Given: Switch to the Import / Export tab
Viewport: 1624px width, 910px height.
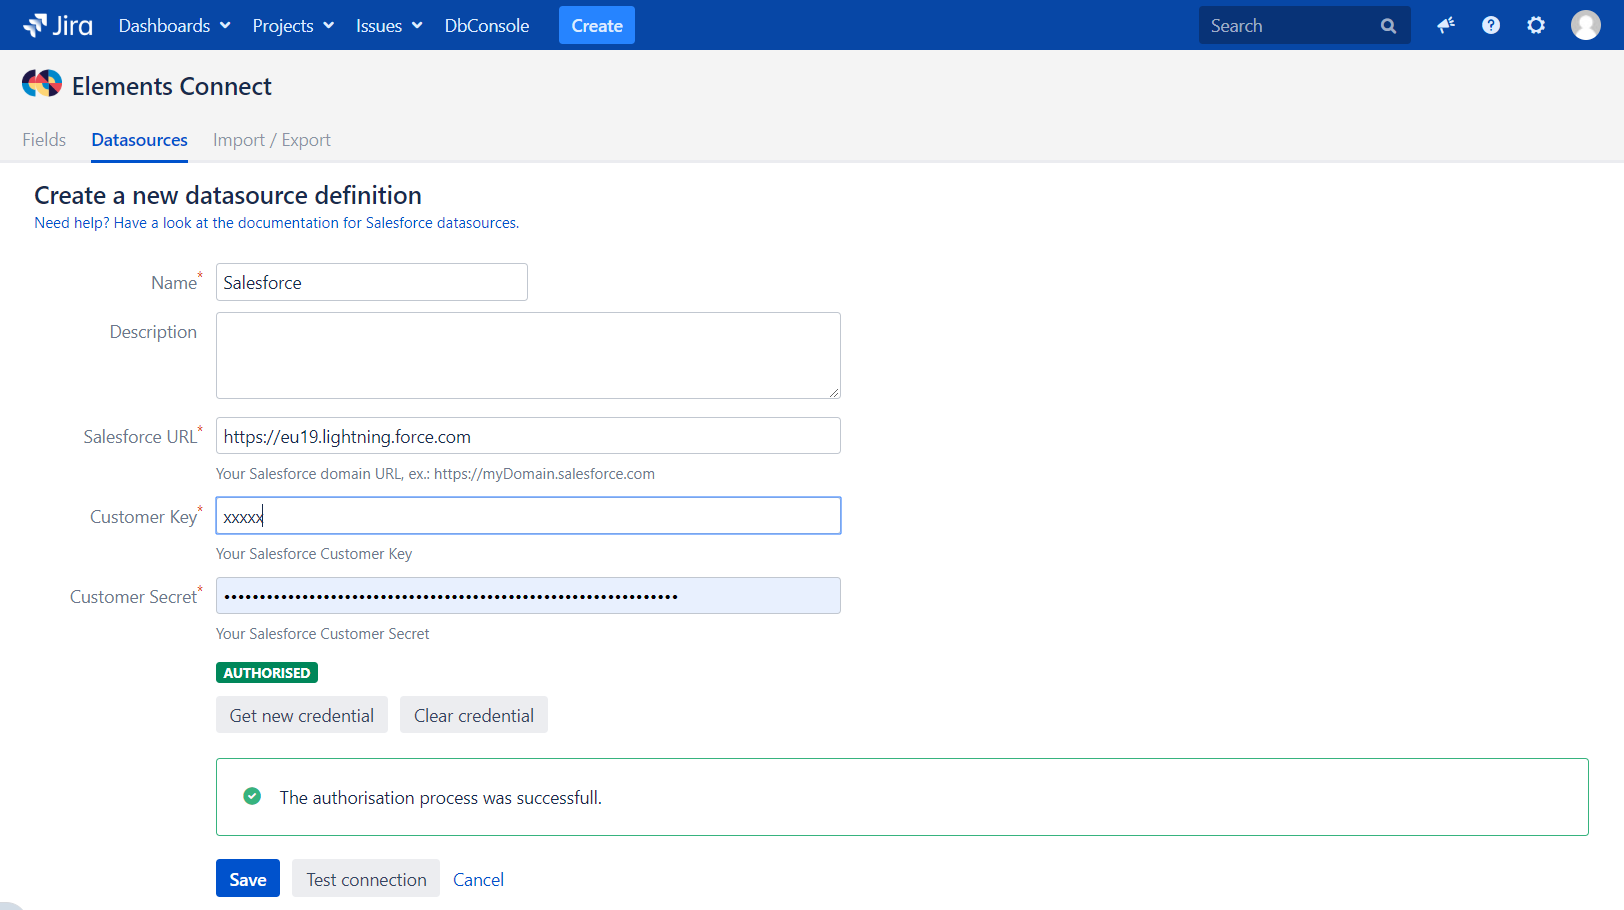Looking at the screenshot, I should [271, 140].
